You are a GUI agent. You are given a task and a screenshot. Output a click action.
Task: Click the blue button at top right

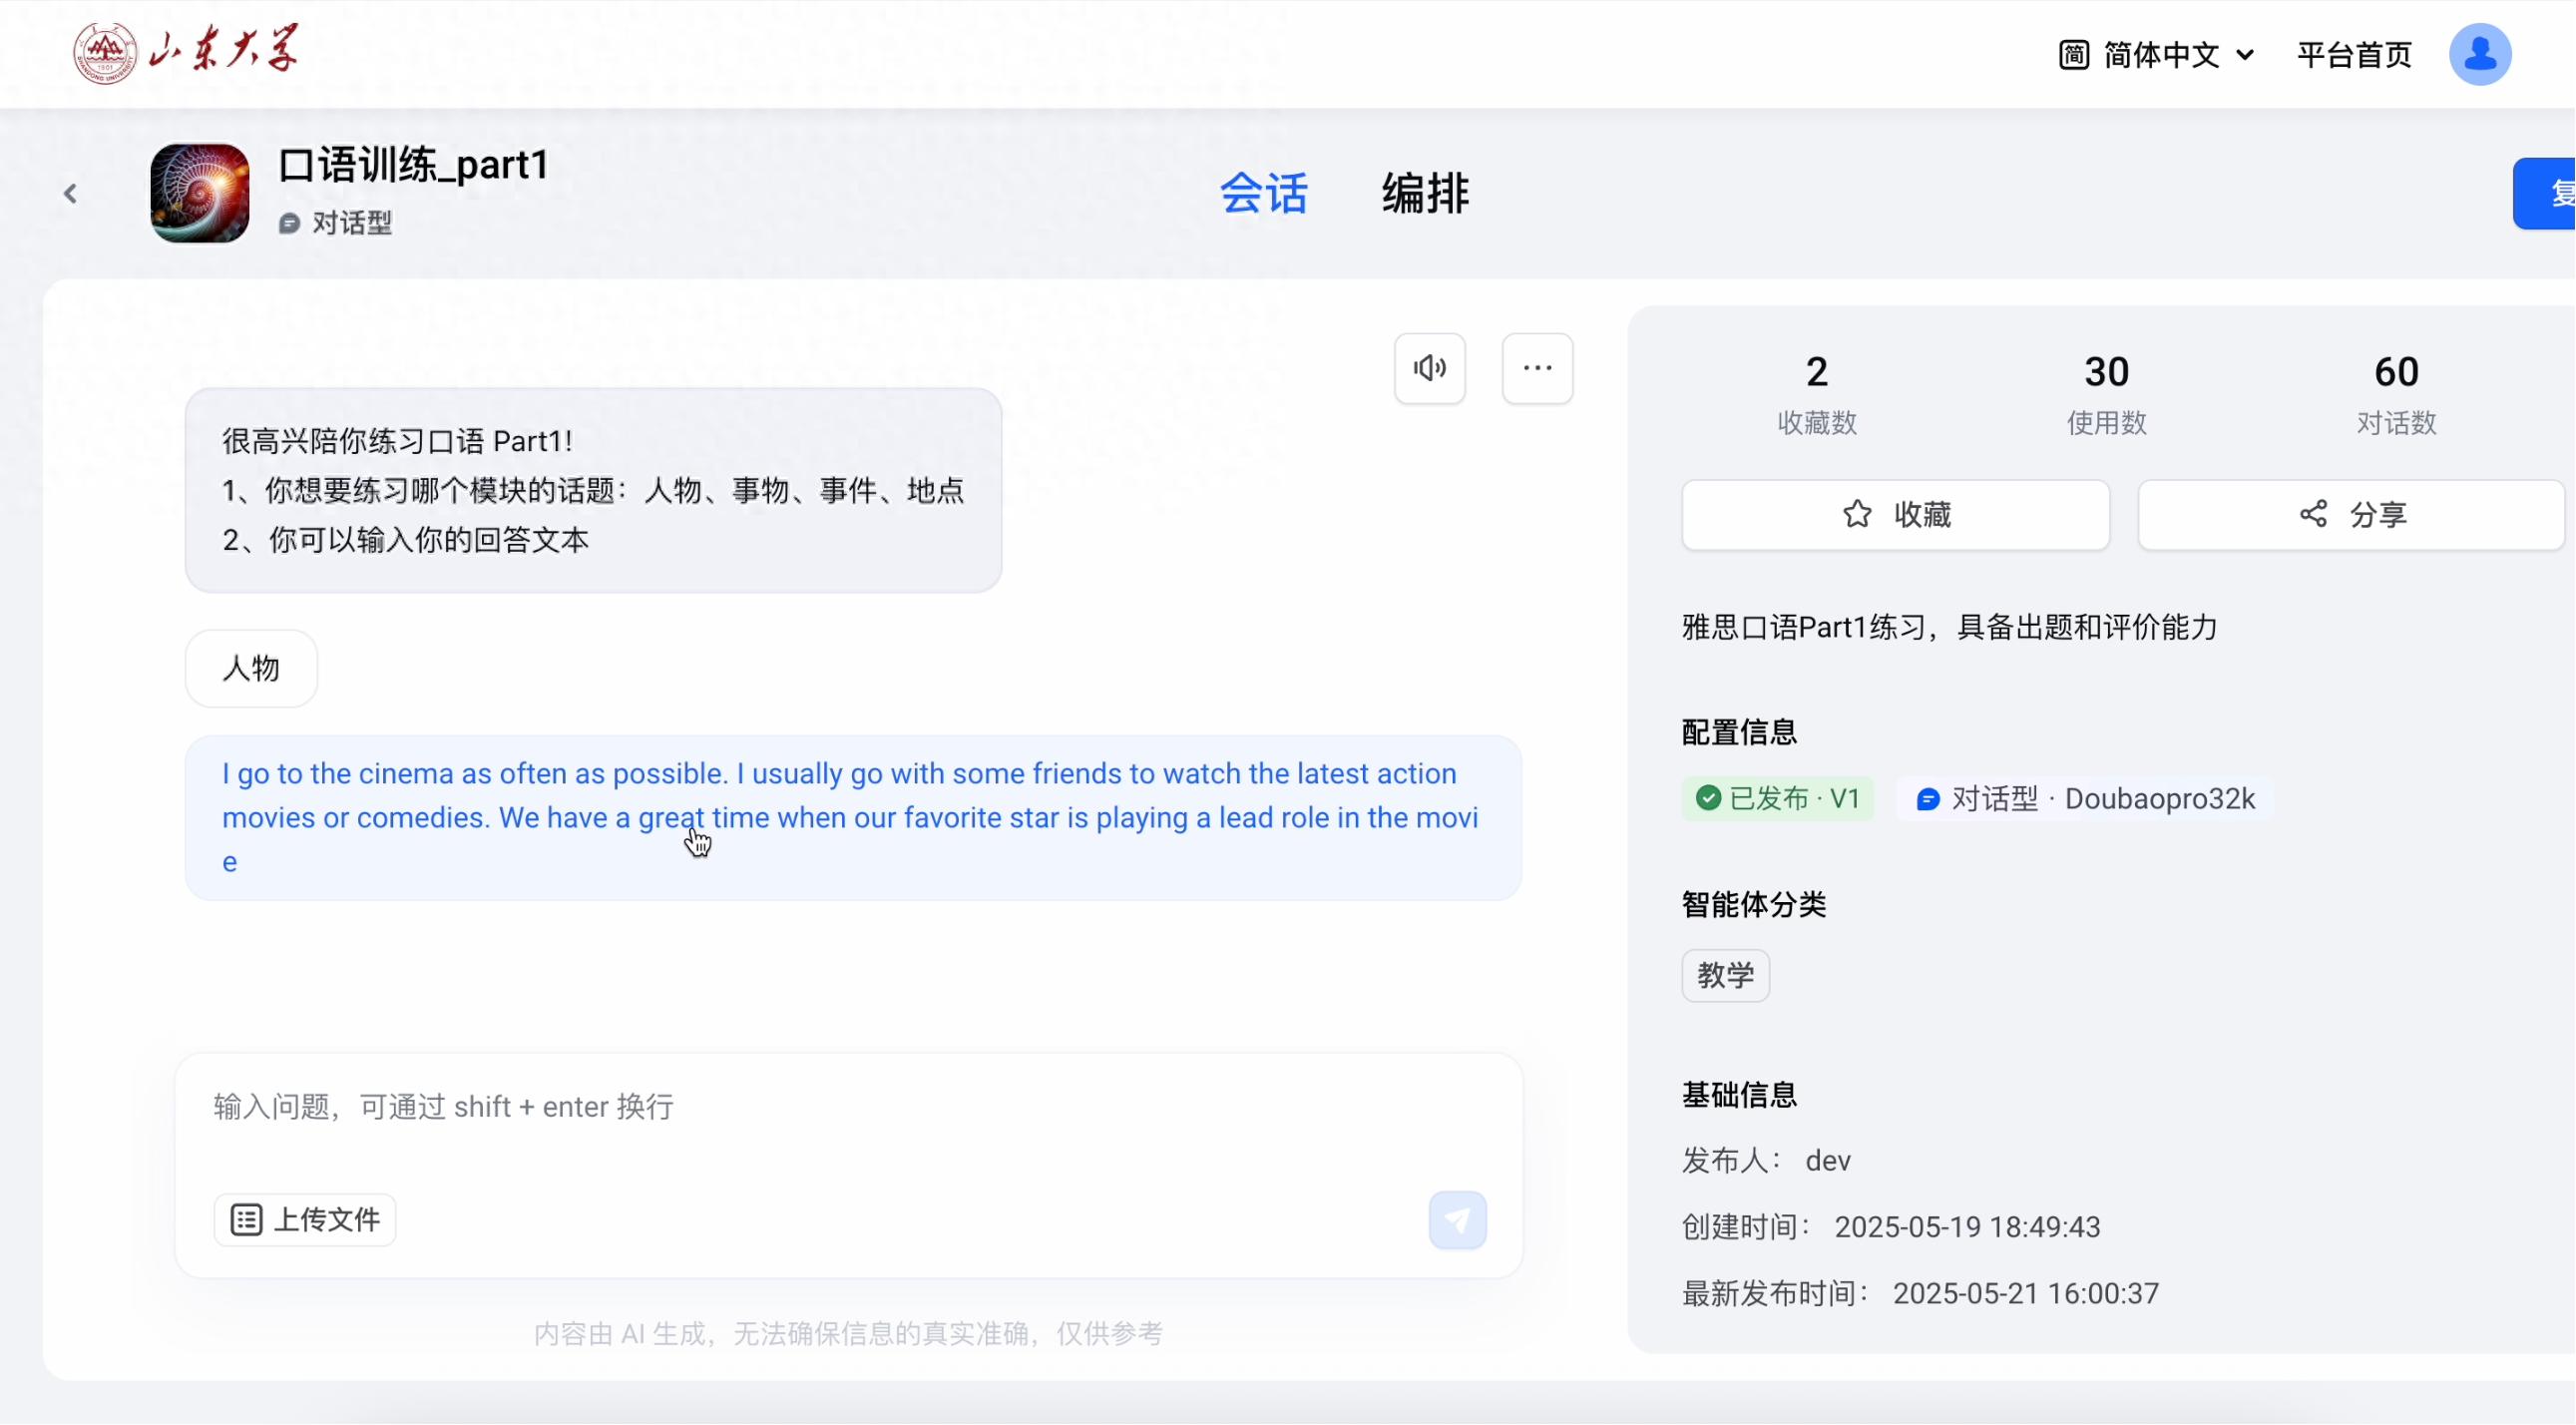click(x=2546, y=194)
